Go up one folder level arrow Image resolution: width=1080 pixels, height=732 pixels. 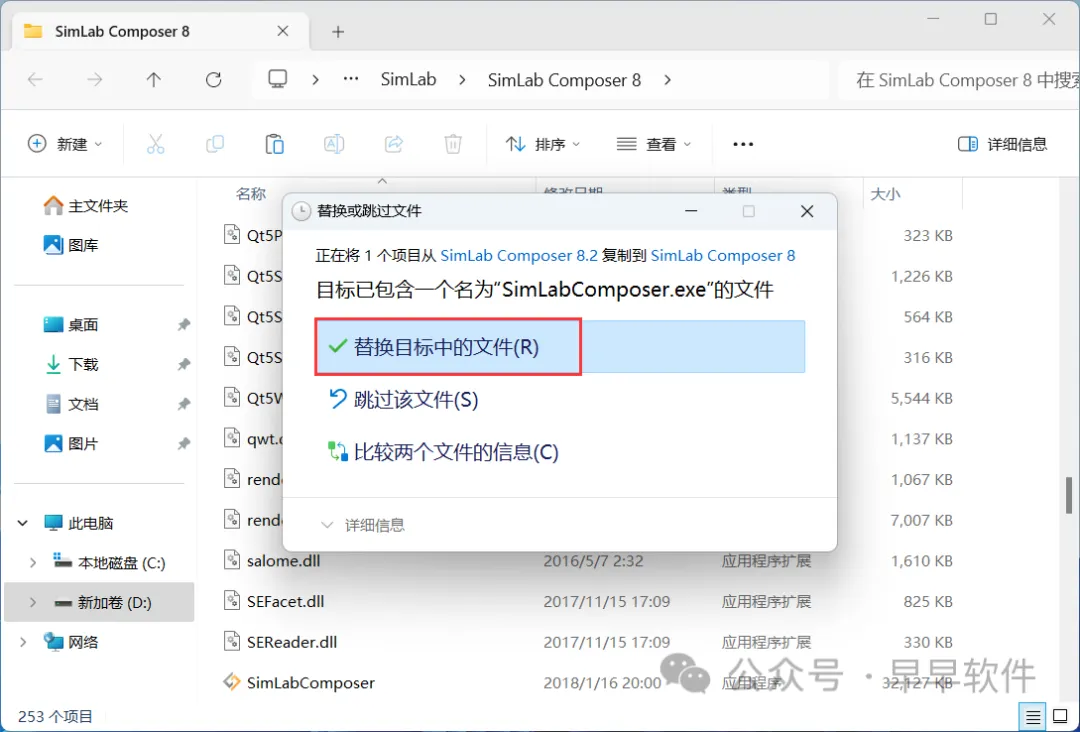(x=154, y=80)
